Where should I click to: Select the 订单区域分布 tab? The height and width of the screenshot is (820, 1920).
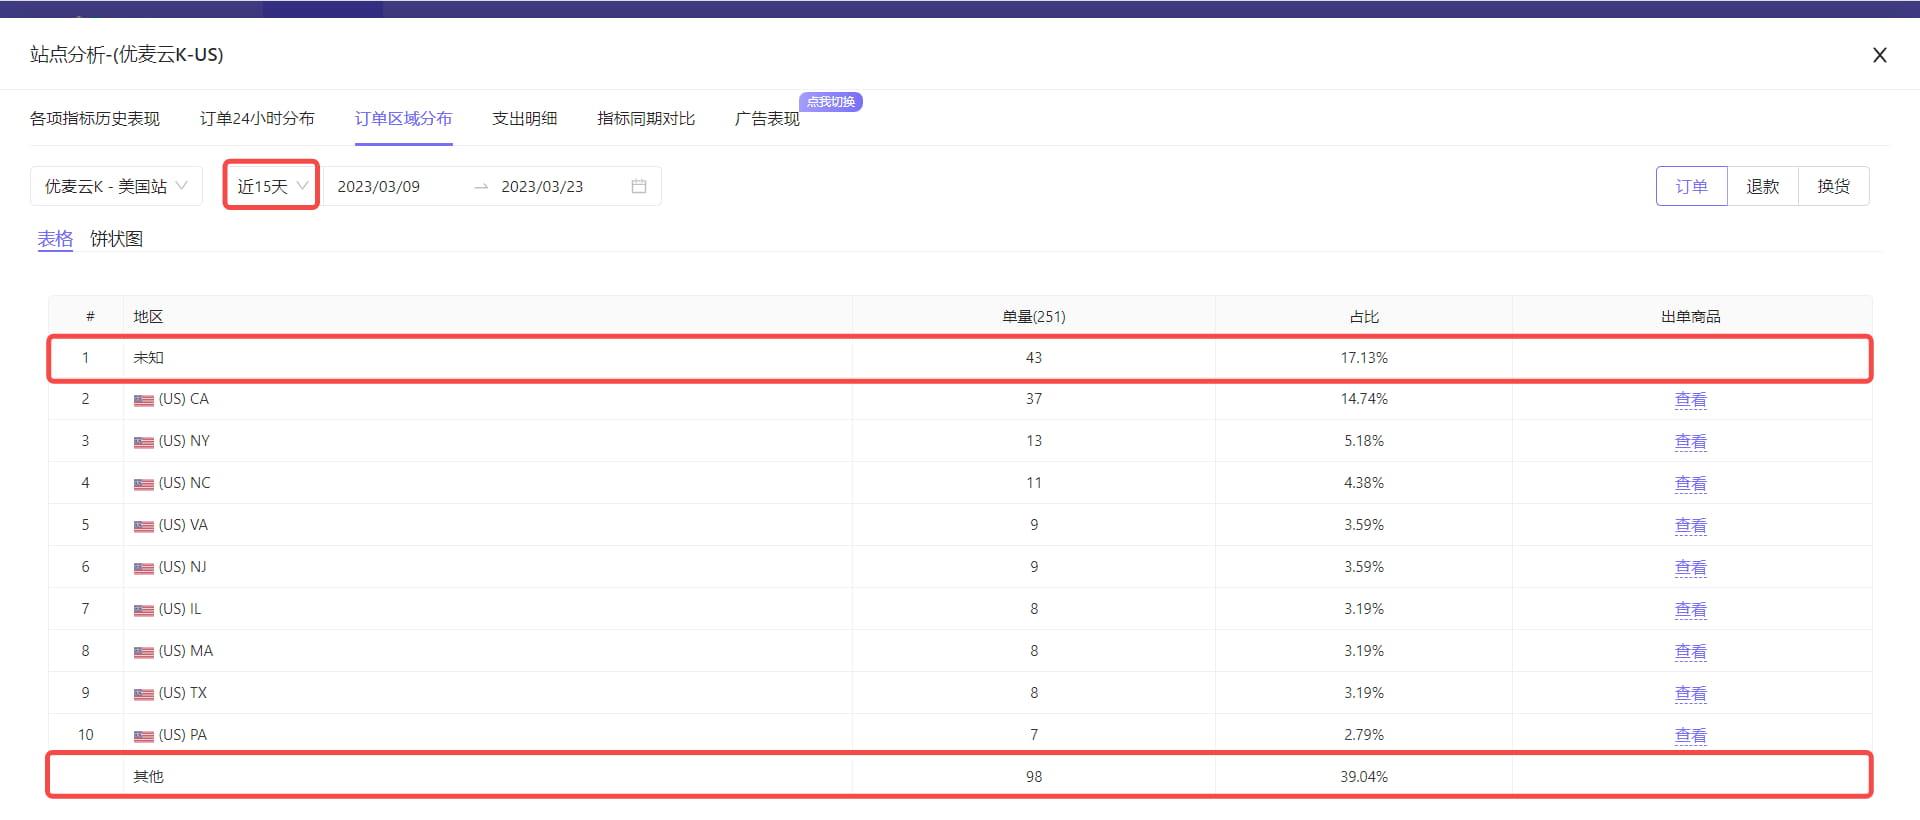pyautogui.click(x=403, y=118)
